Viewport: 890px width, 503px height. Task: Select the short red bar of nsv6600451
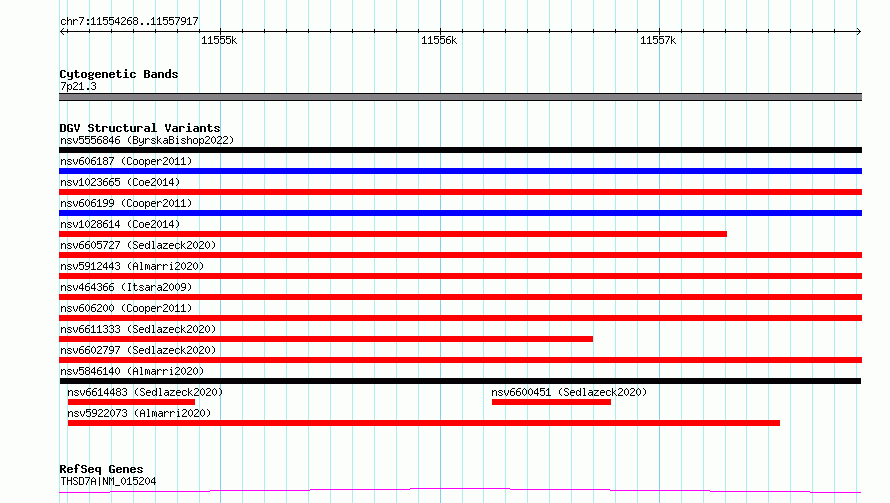coord(551,402)
